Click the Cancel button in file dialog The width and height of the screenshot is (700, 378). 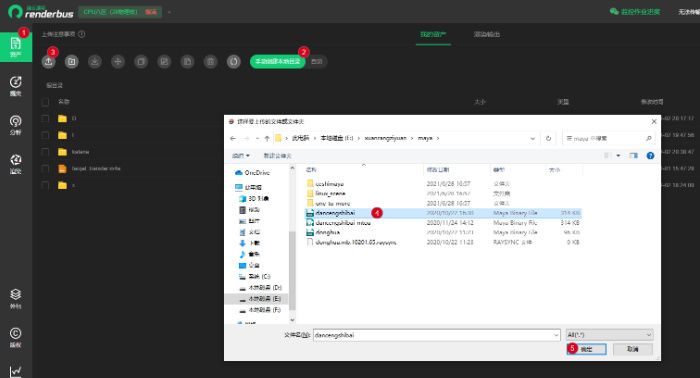[x=633, y=349]
